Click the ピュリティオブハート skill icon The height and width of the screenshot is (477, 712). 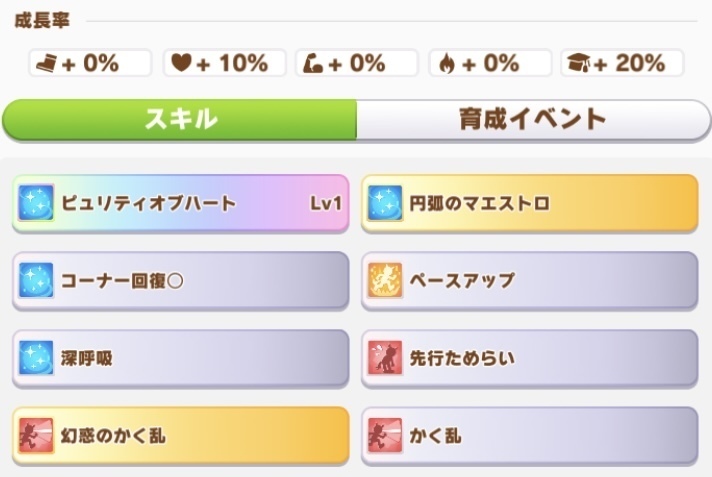(36, 204)
